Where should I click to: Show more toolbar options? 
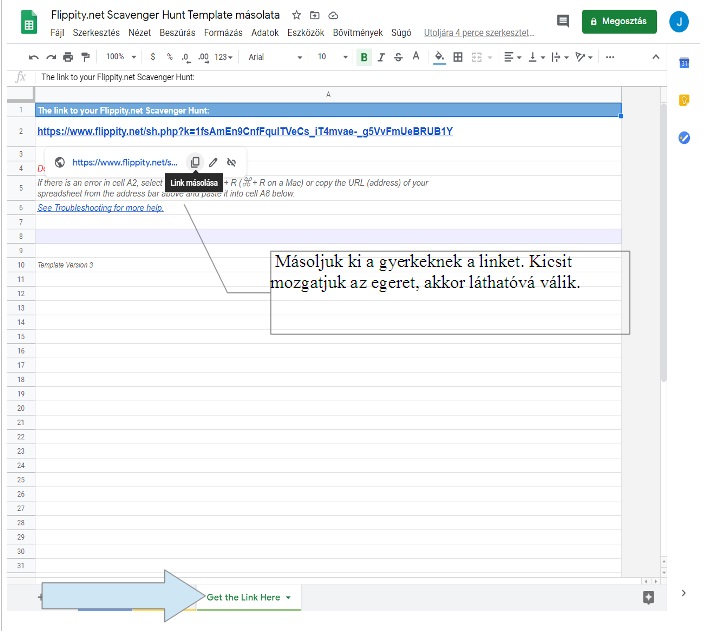(x=610, y=57)
